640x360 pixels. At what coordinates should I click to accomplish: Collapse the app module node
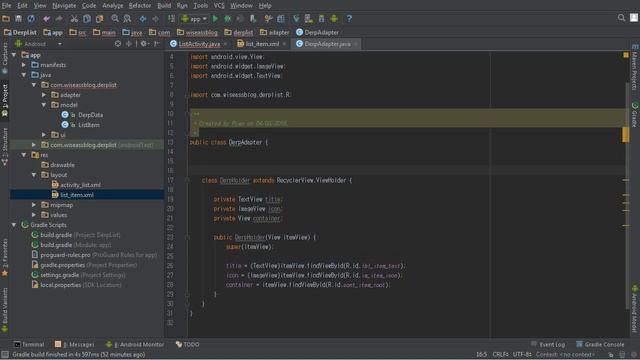(x=14, y=55)
